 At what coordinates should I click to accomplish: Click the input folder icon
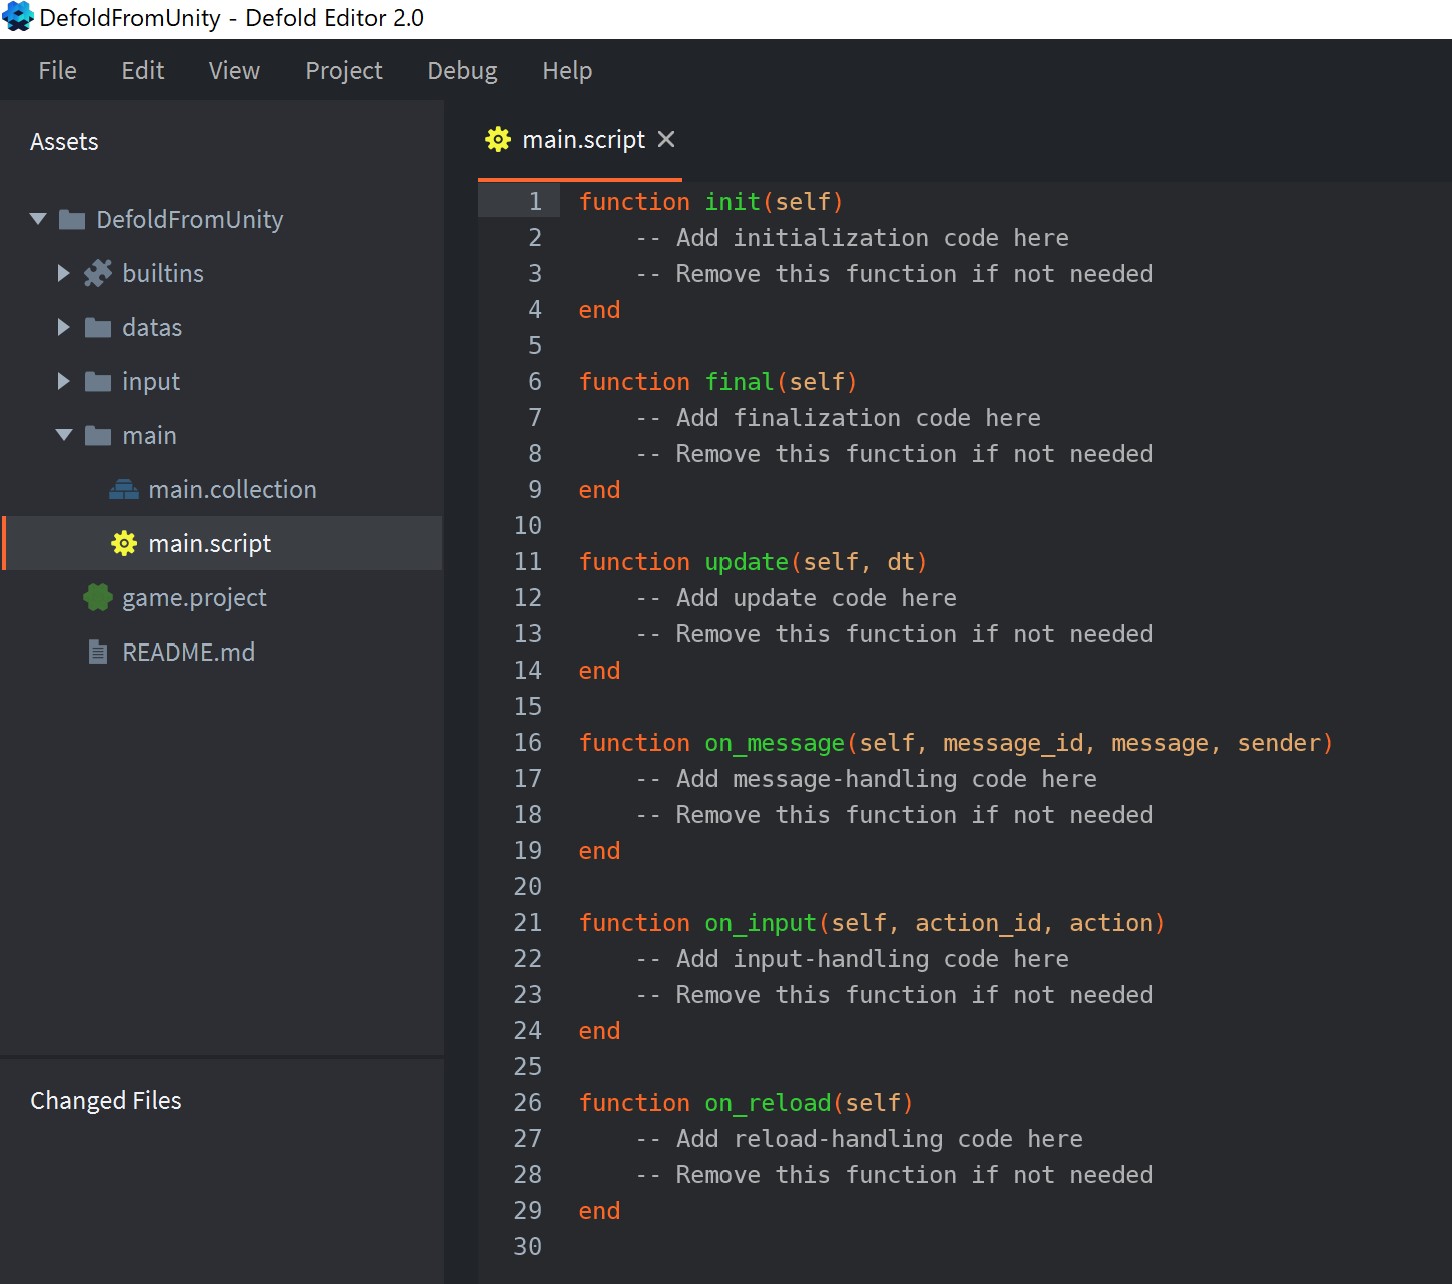coord(98,381)
